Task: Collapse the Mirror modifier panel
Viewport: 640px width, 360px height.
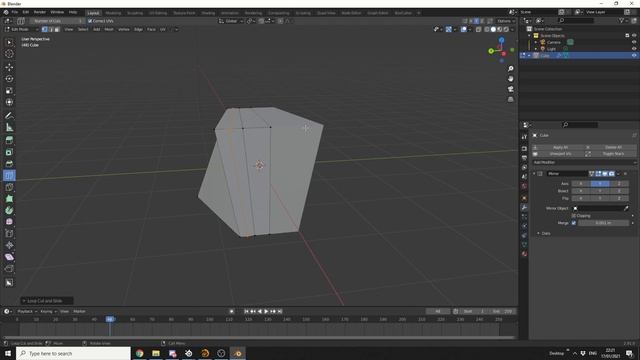Action: click(534, 174)
